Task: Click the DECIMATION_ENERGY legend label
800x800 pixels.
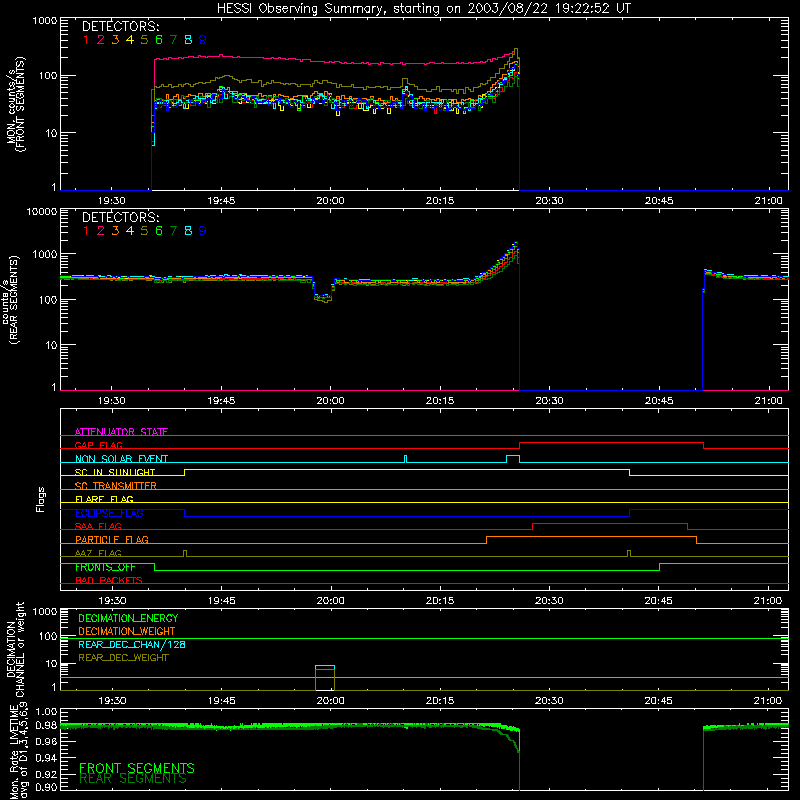Action: coord(128,618)
